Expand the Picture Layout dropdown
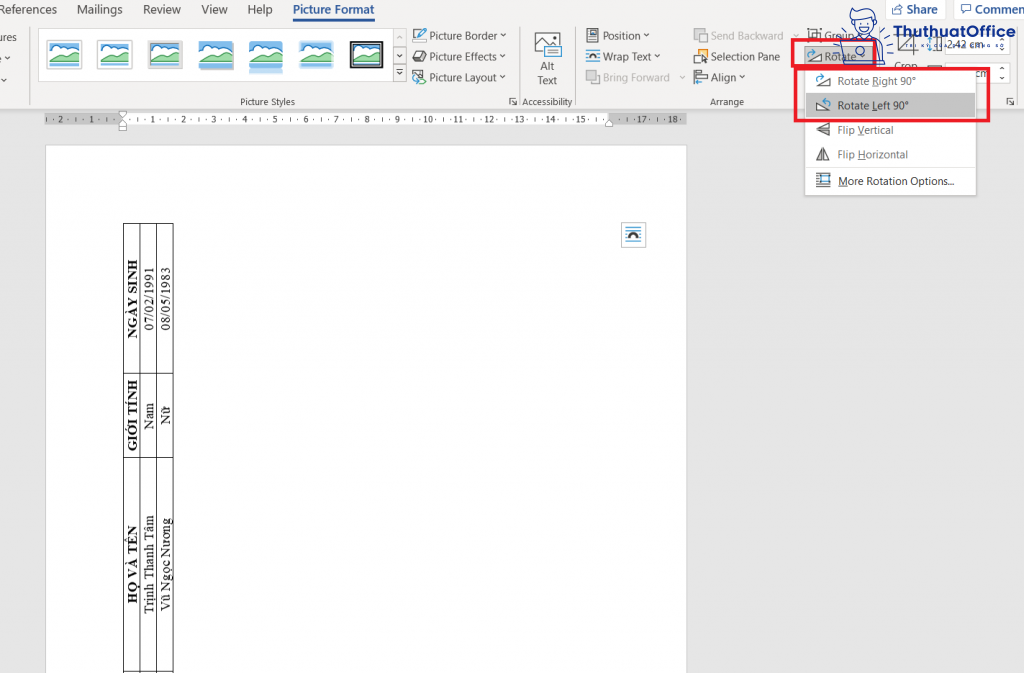Viewport: 1024px width, 673px height. point(459,77)
